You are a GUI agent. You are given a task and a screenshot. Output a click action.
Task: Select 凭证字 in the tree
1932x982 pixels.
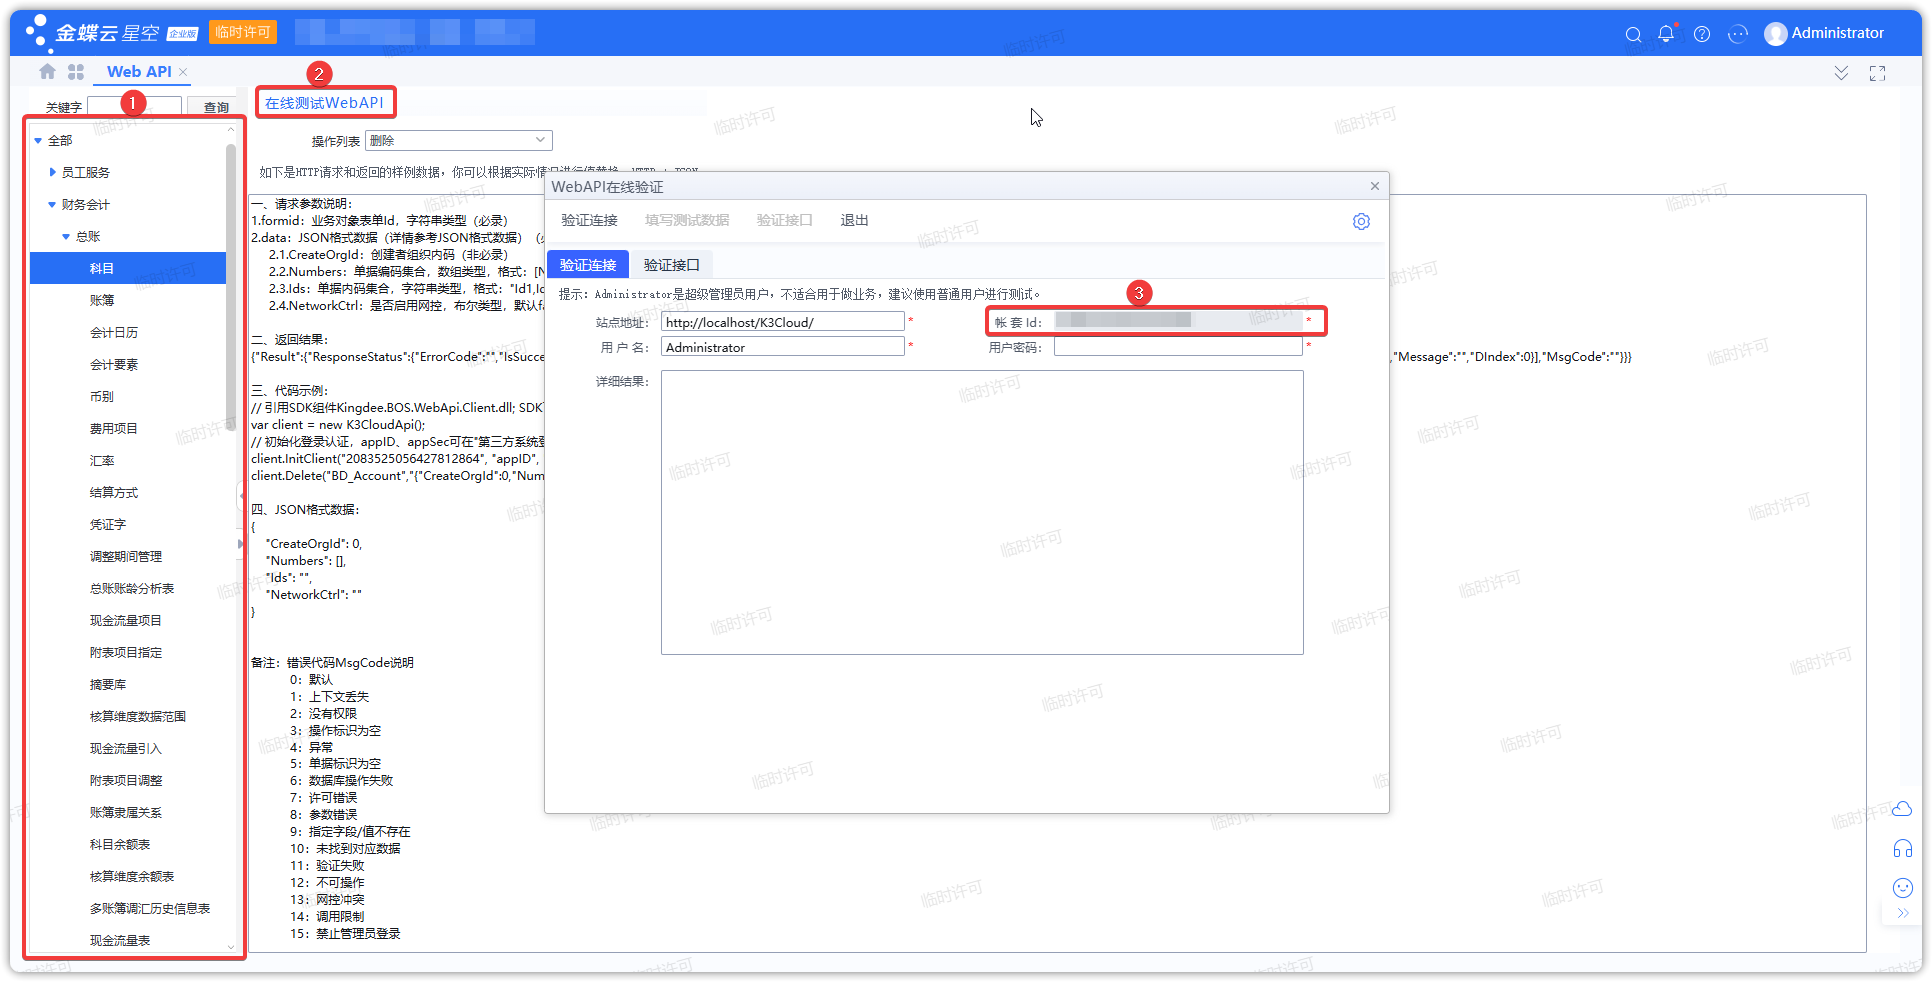coord(108,525)
